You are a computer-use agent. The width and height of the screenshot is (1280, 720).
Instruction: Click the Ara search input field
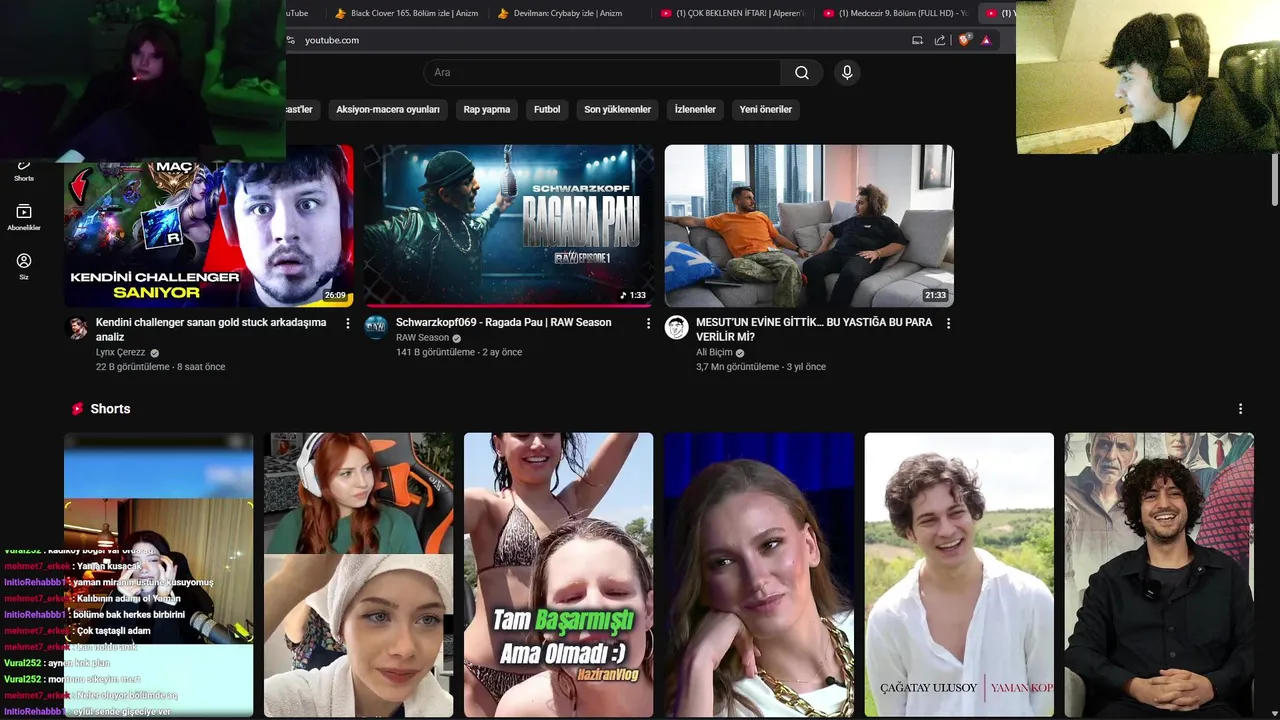(602, 72)
